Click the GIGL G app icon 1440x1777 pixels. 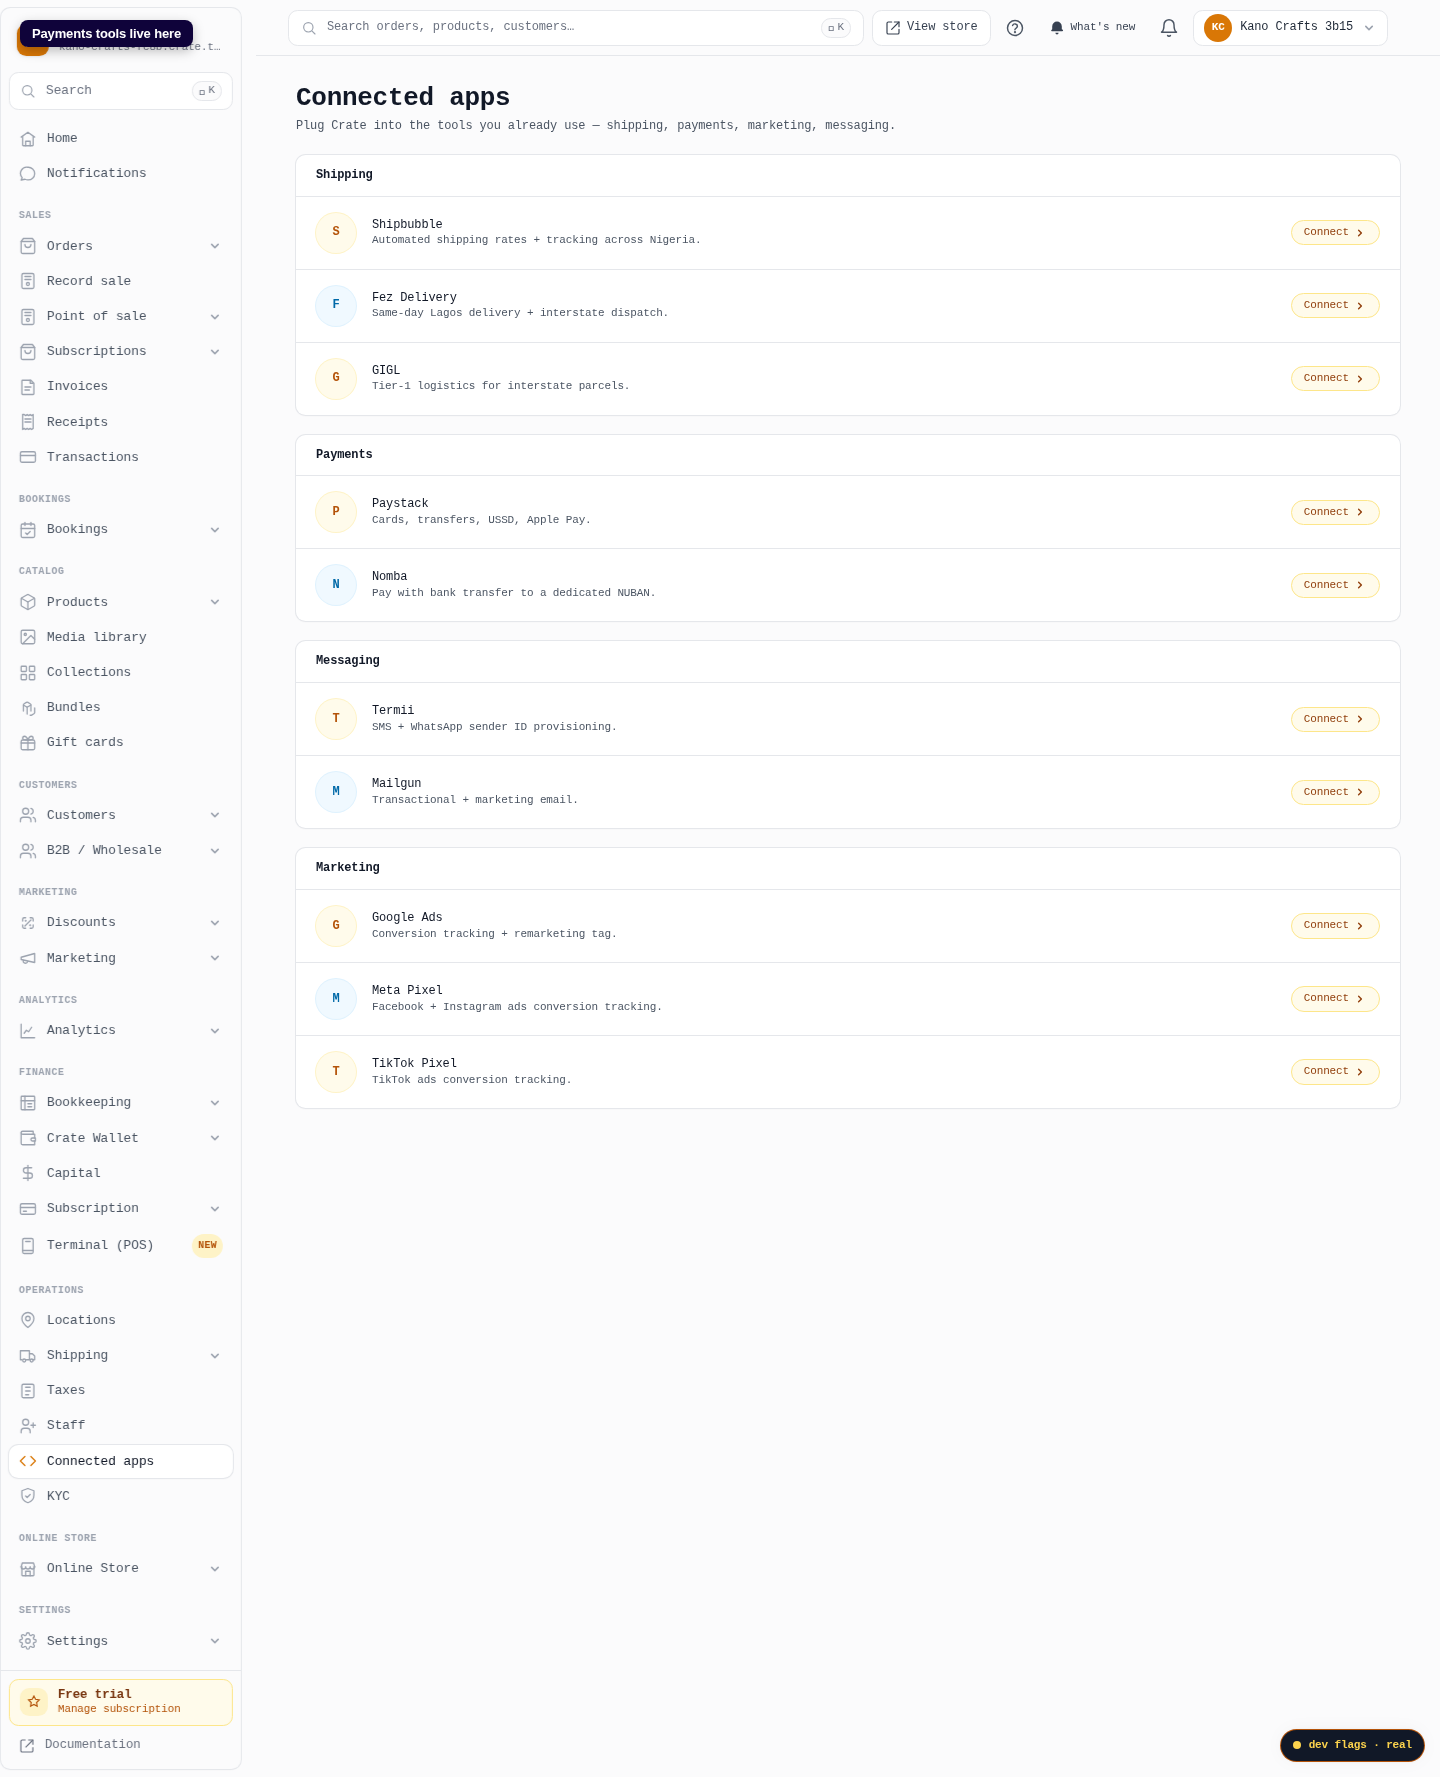click(x=336, y=378)
